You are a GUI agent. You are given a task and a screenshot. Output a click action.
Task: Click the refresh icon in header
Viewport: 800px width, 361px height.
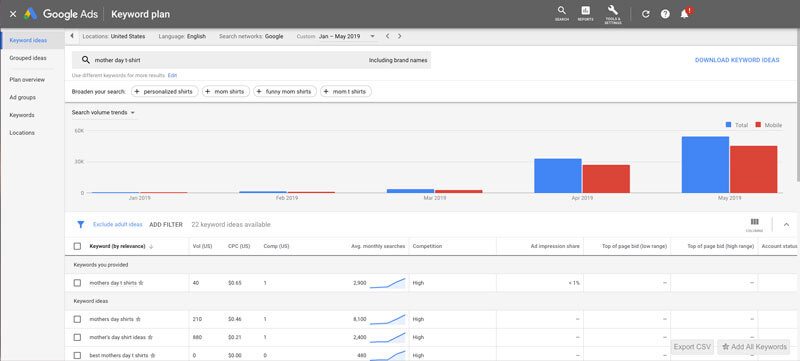pyautogui.click(x=645, y=14)
